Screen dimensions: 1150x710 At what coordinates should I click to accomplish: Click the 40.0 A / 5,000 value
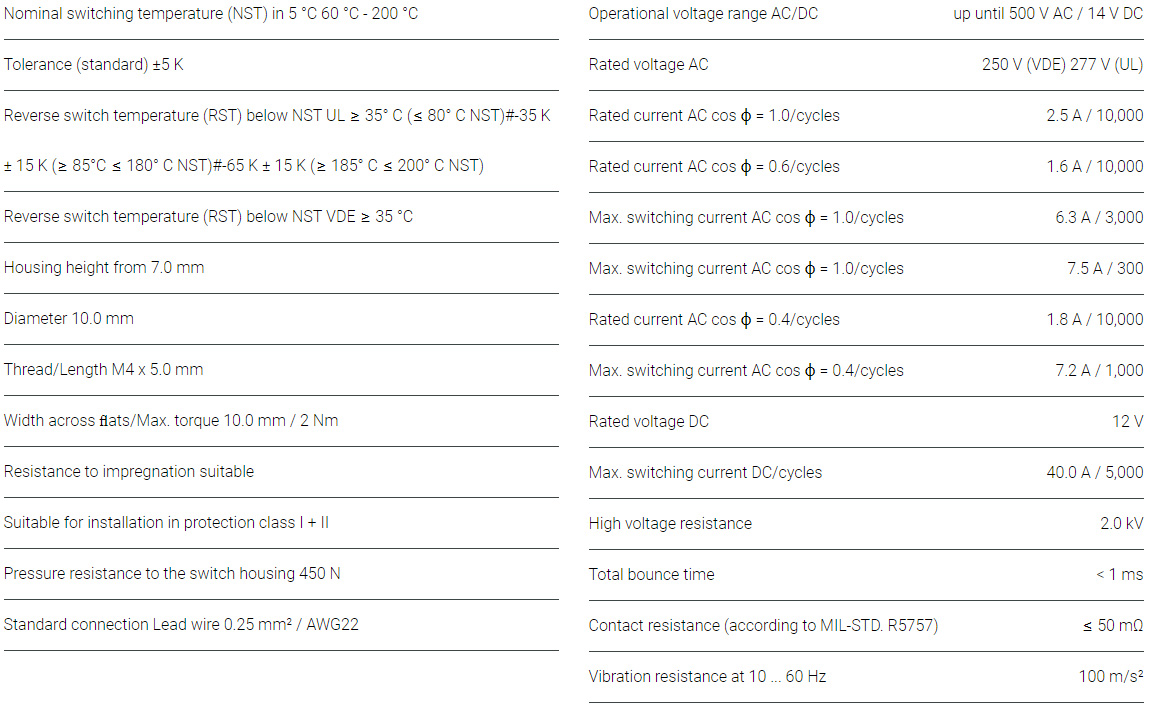point(1095,473)
